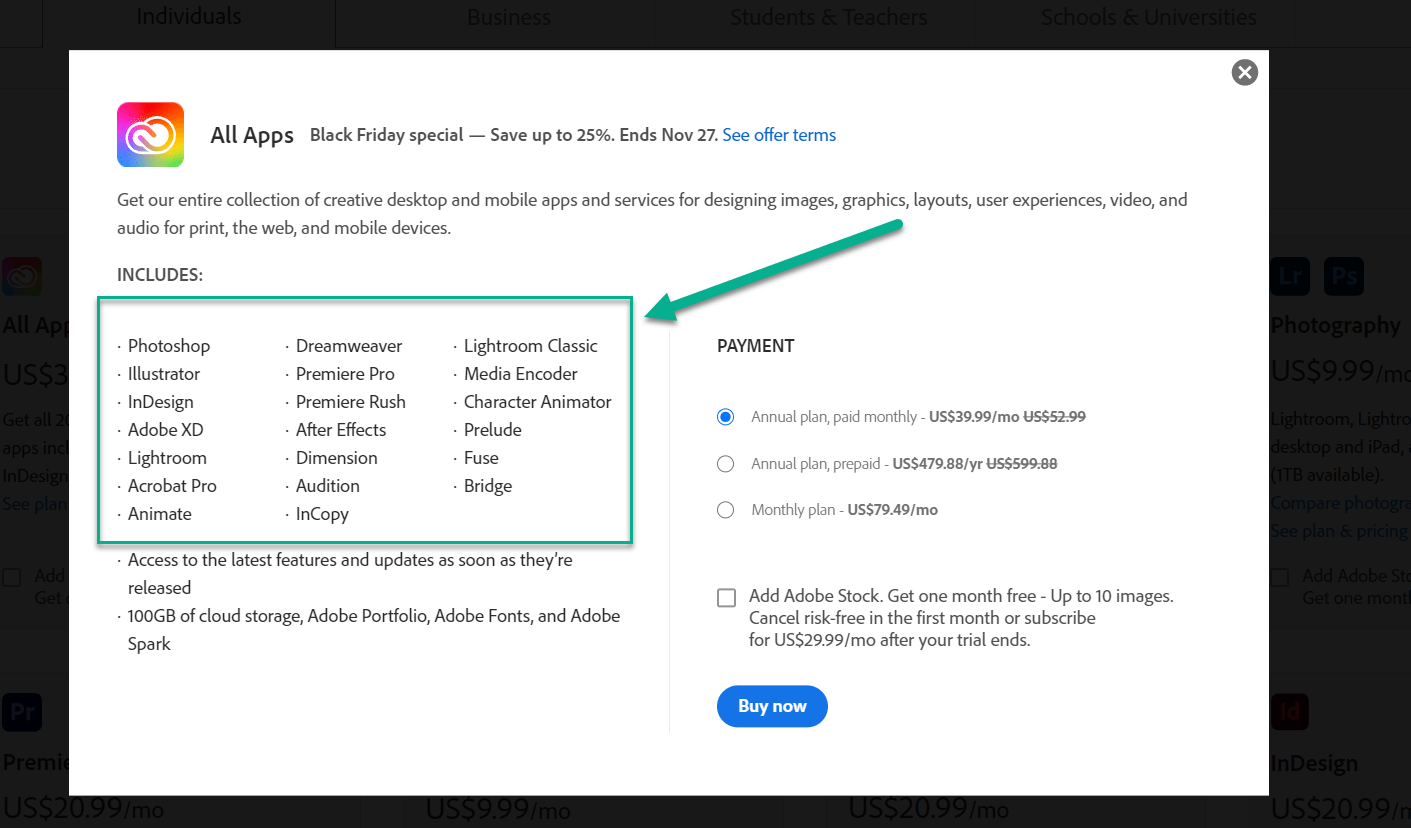This screenshot has height=828, width=1411.
Task: Close the All Apps dialog
Action: [1244, 72]
